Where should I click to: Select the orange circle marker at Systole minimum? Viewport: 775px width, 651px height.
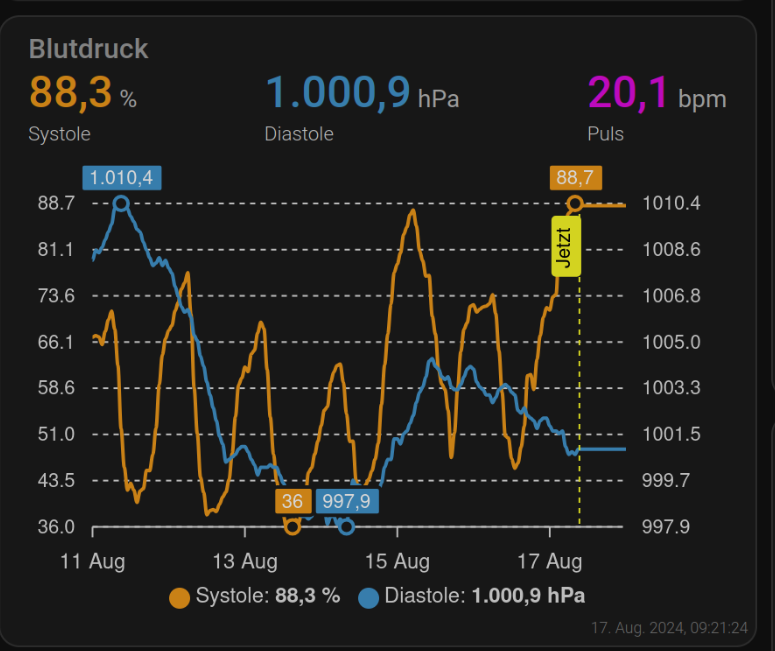[x=292, y=526]
